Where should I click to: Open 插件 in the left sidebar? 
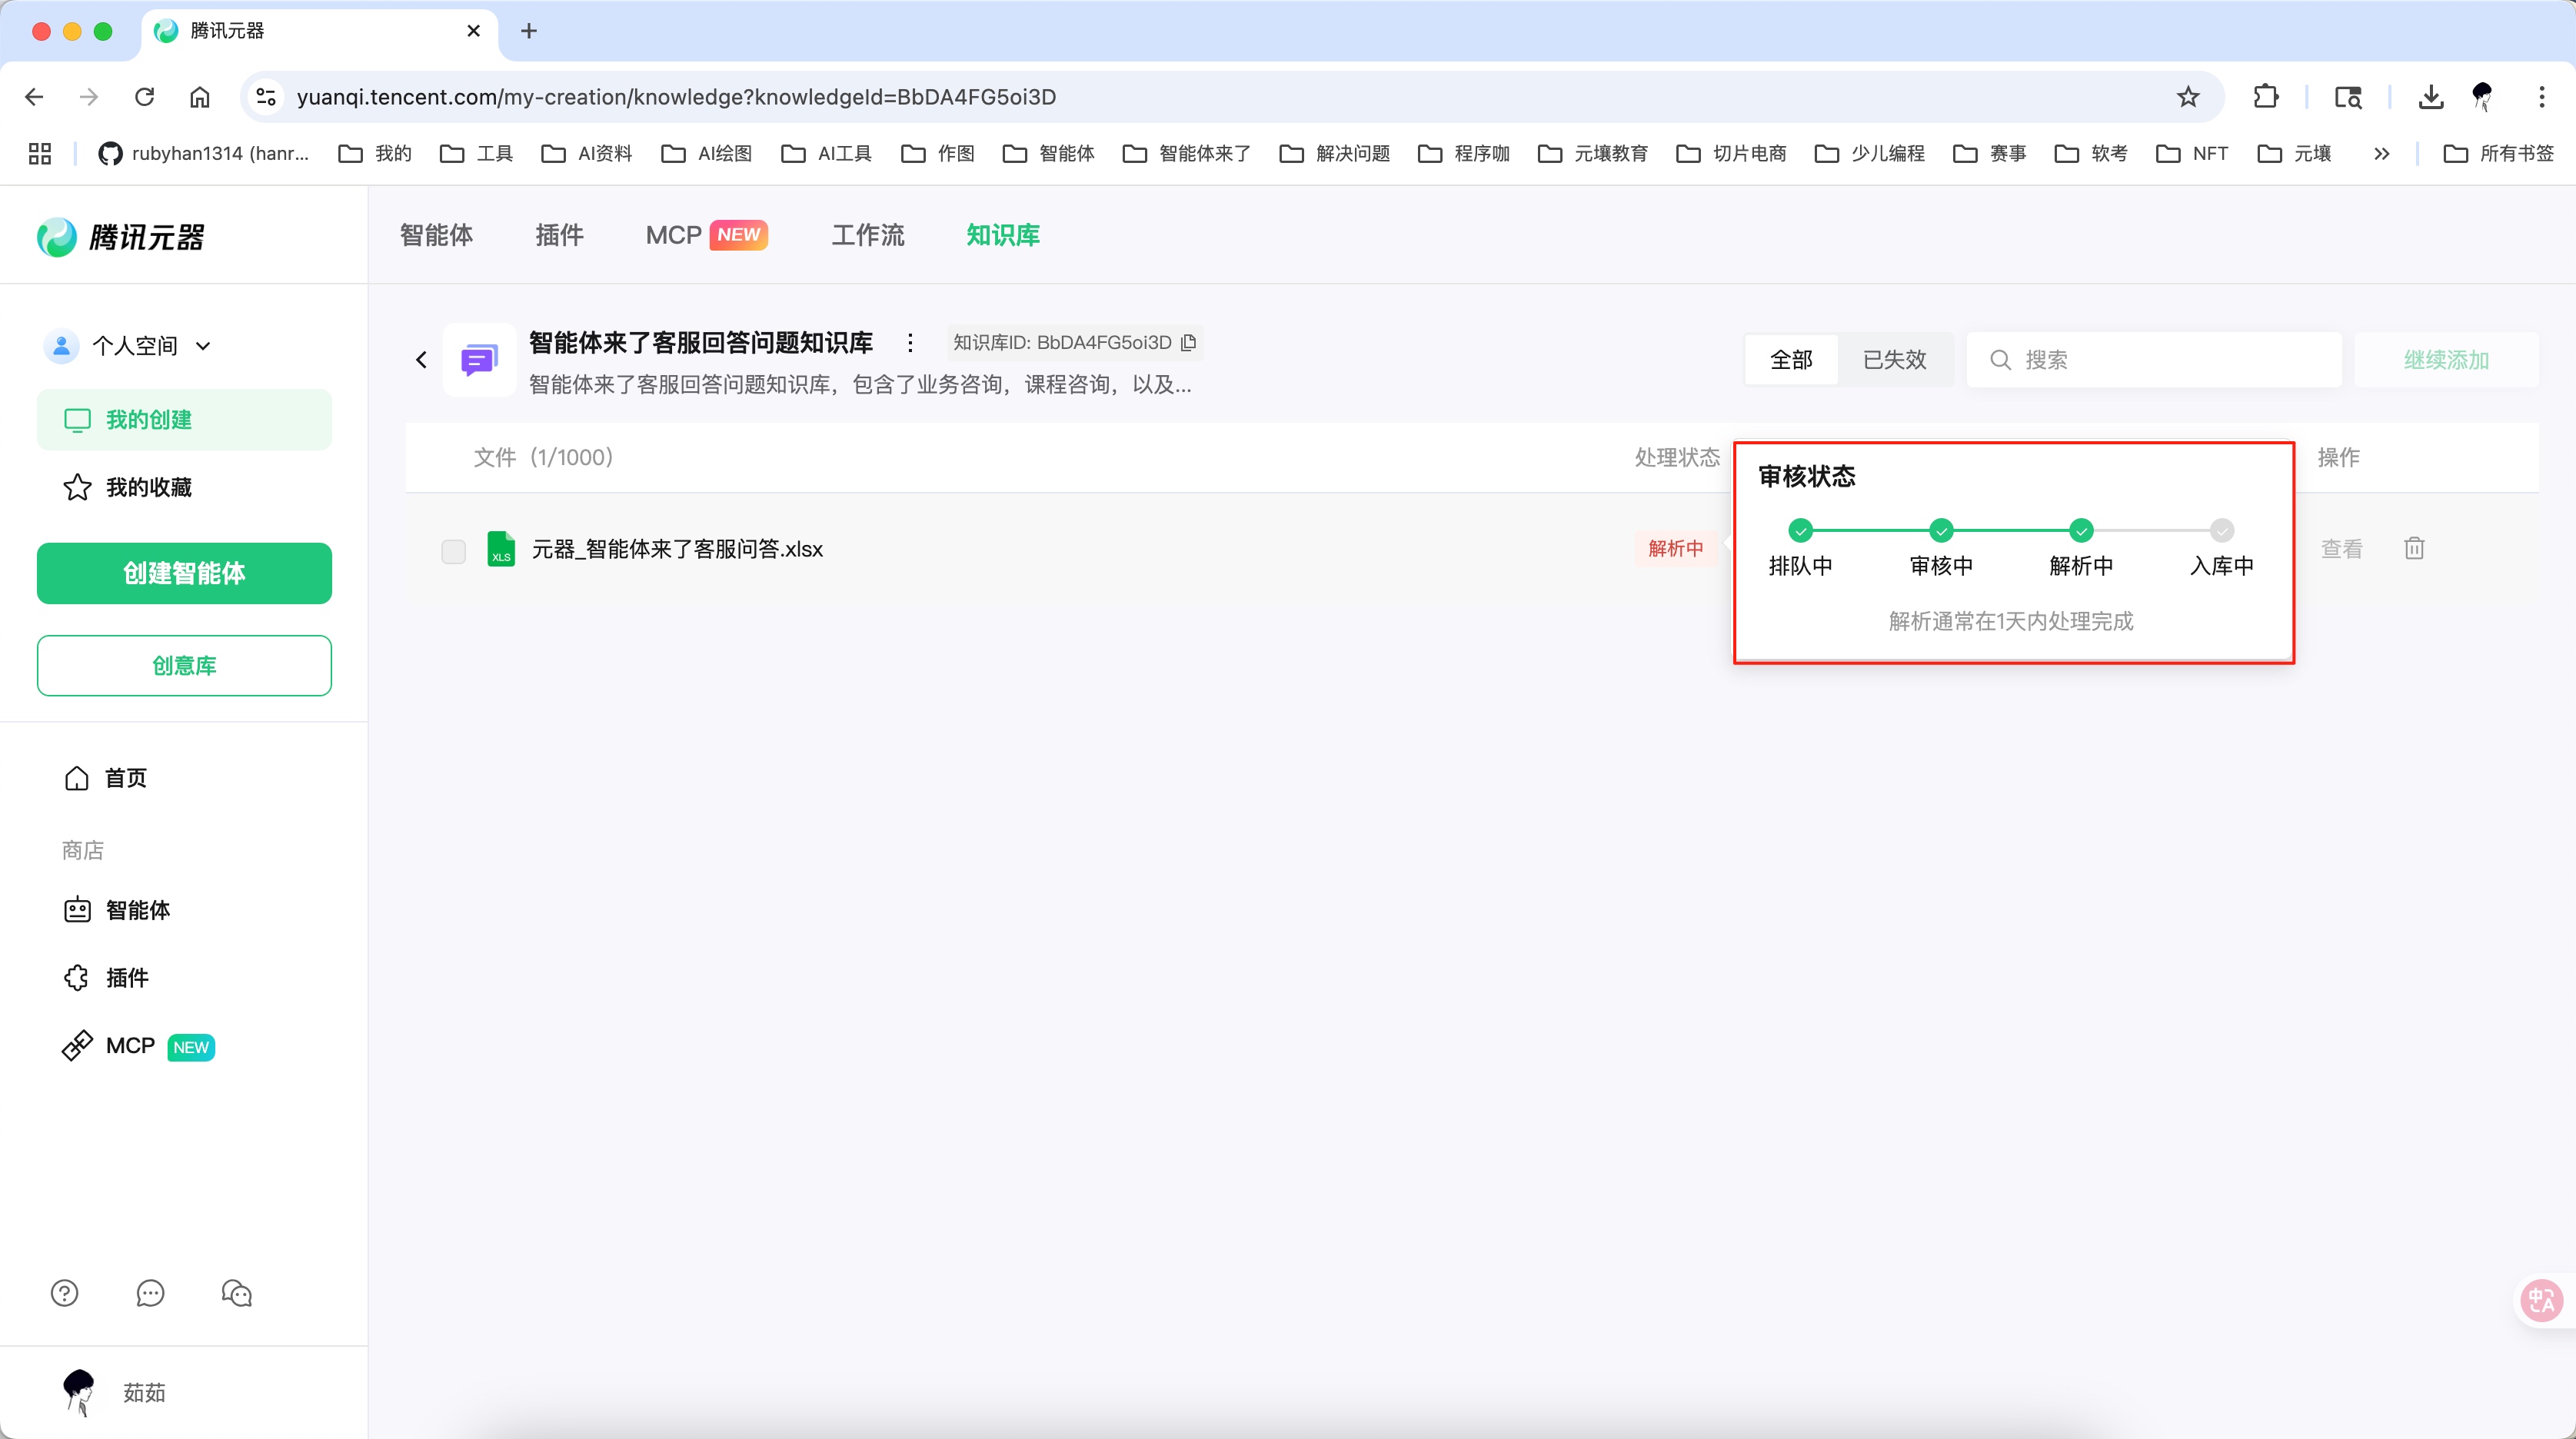[x=126, y=978]
